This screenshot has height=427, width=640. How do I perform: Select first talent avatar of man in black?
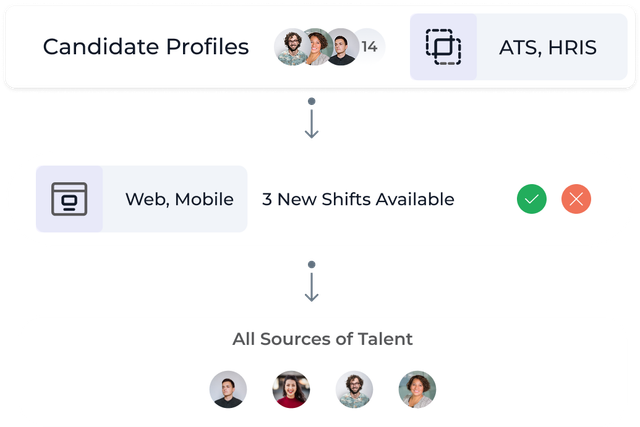[228, 389]
